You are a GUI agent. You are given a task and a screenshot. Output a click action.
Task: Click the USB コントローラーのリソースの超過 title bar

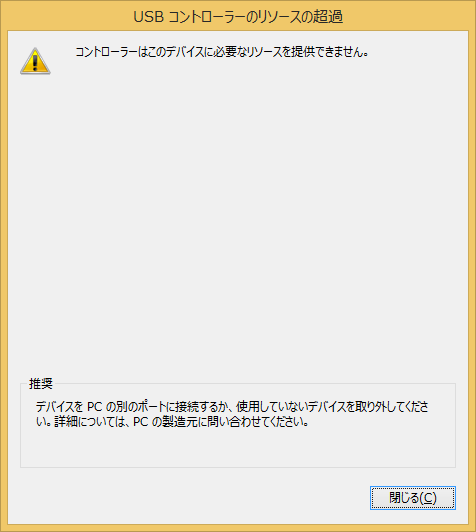click(x=238, y=16)
